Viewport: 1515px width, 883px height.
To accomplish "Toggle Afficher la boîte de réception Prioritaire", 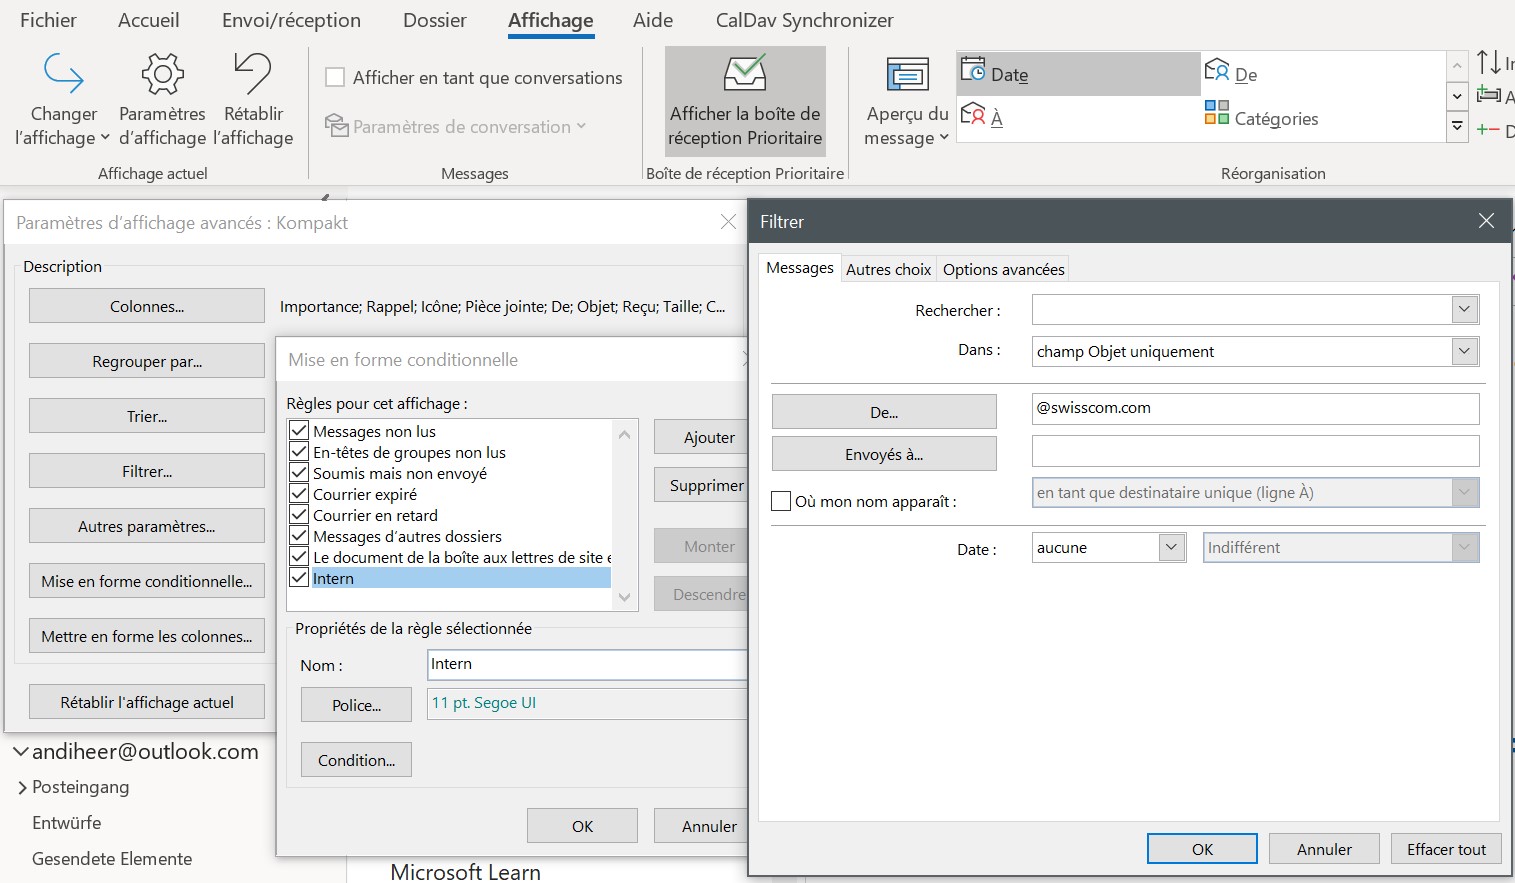I will point(745,102).
